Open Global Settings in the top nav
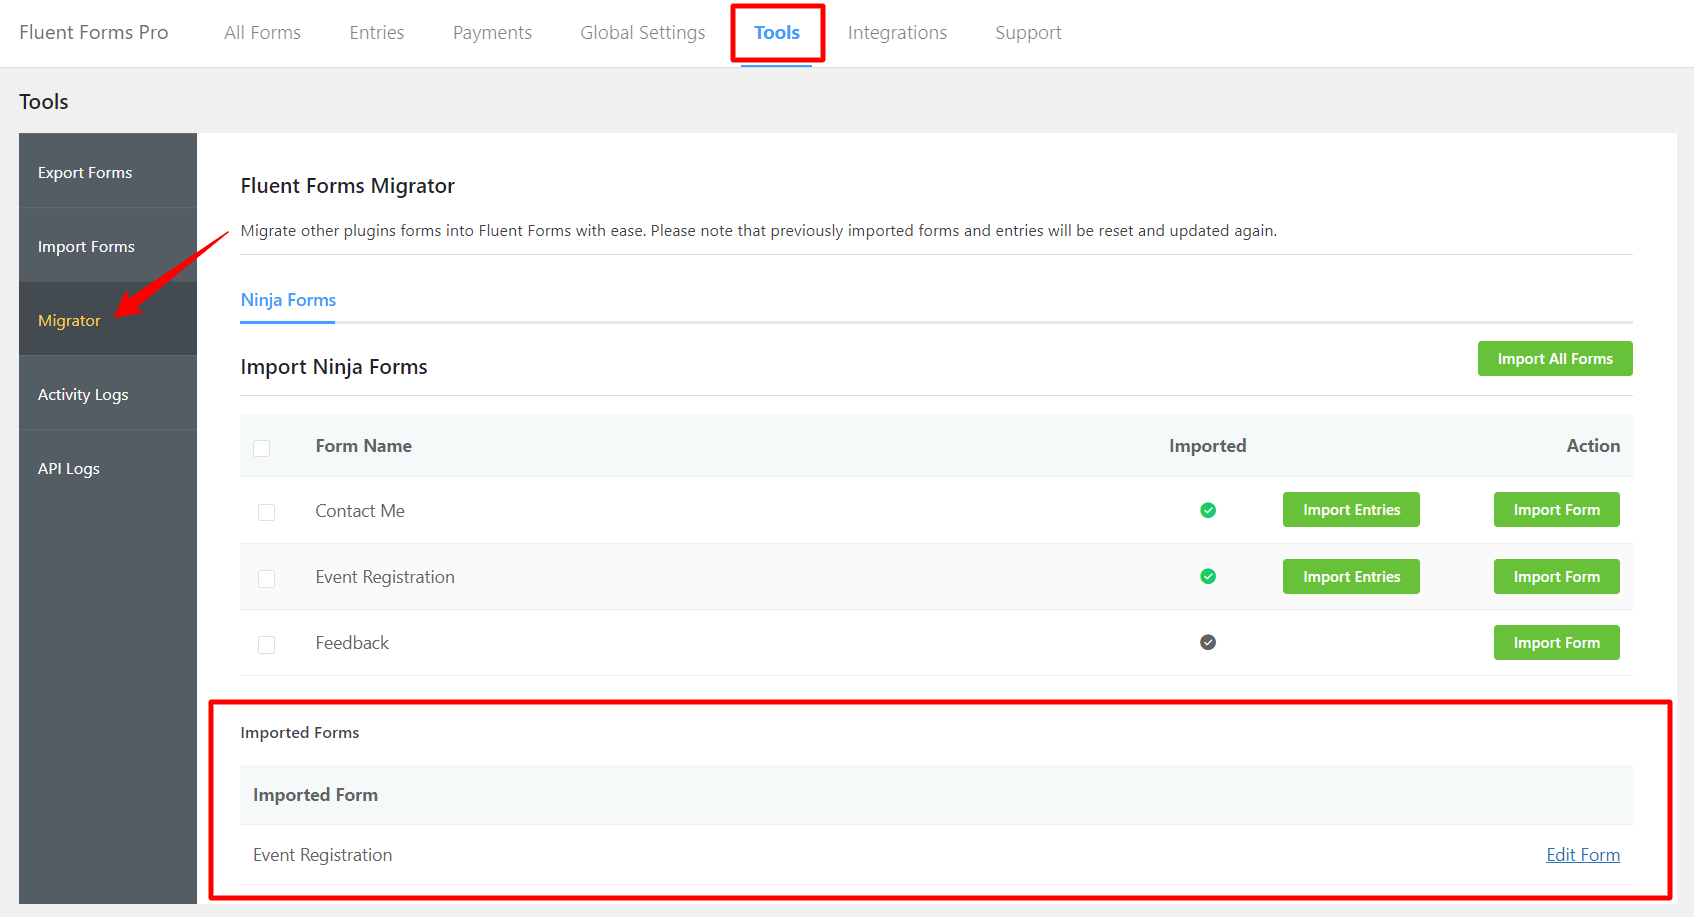Viewport: 1694px width, 917px height. click(x=643, y=33)
